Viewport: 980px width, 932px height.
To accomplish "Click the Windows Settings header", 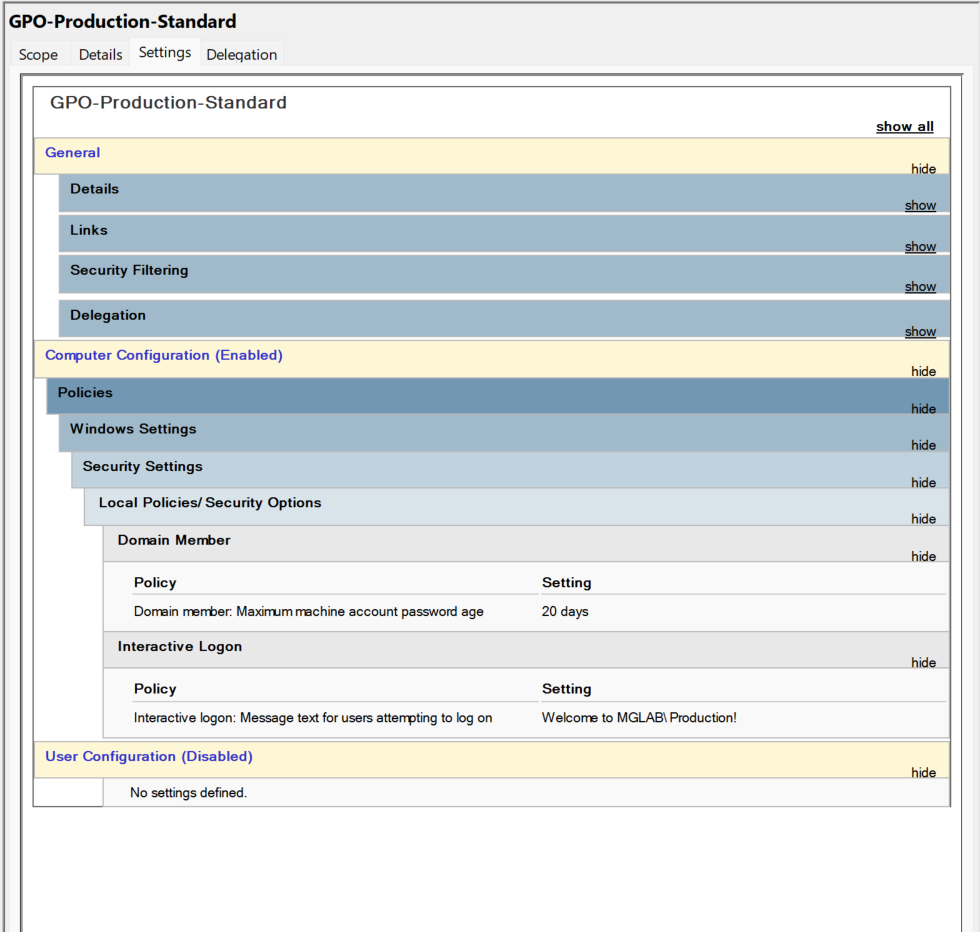I will (x=504, y=433).
